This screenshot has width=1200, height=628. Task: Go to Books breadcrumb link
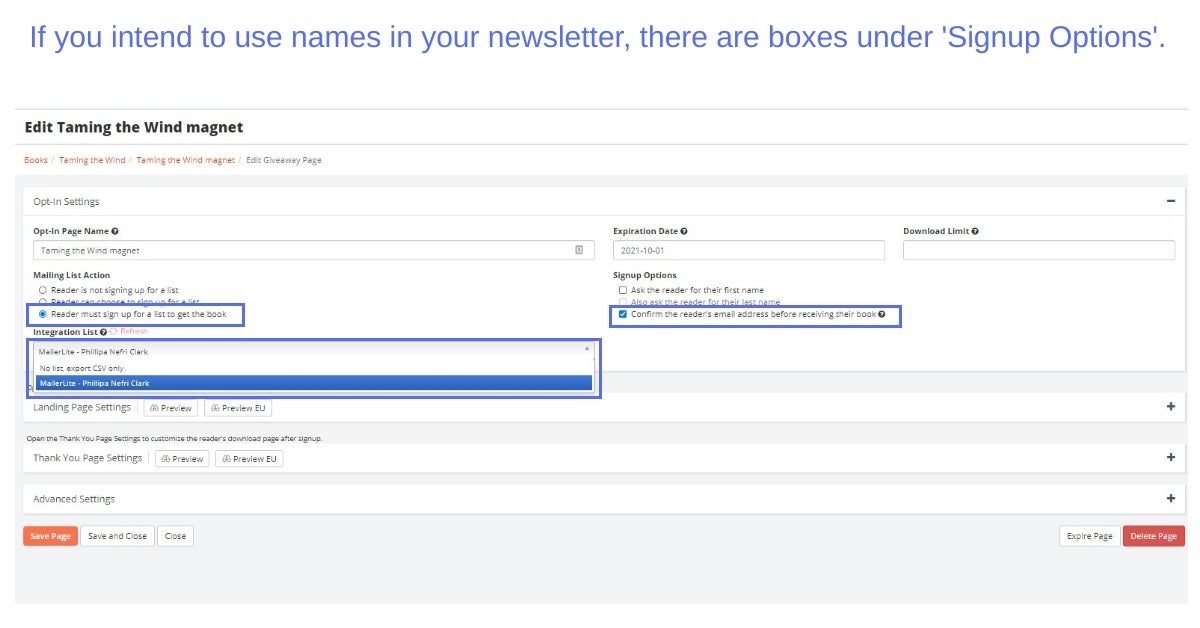point(36,160)
